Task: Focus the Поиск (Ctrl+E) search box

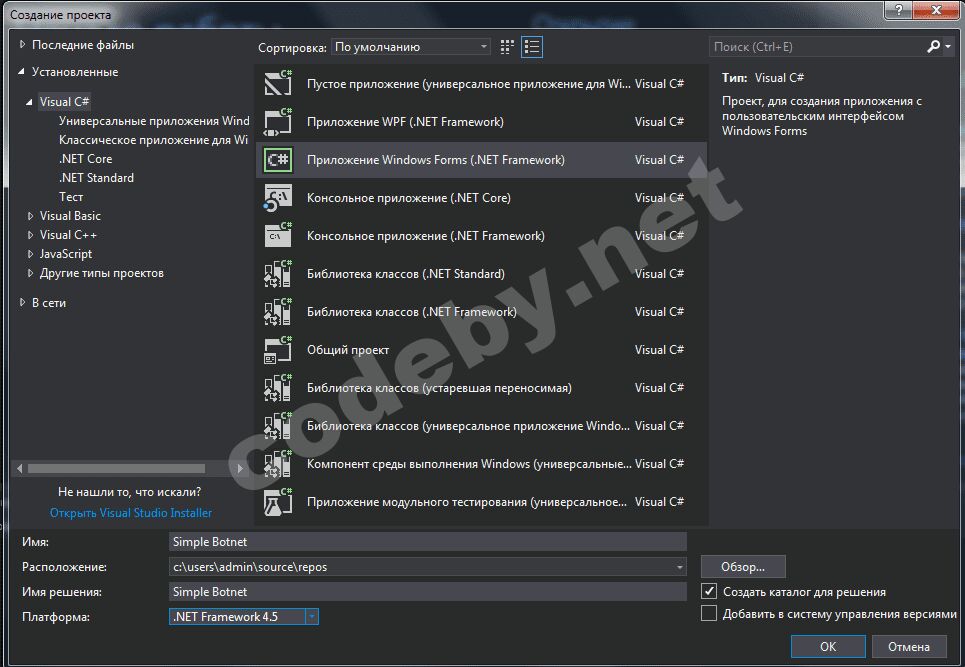Action: coord(817,47)
